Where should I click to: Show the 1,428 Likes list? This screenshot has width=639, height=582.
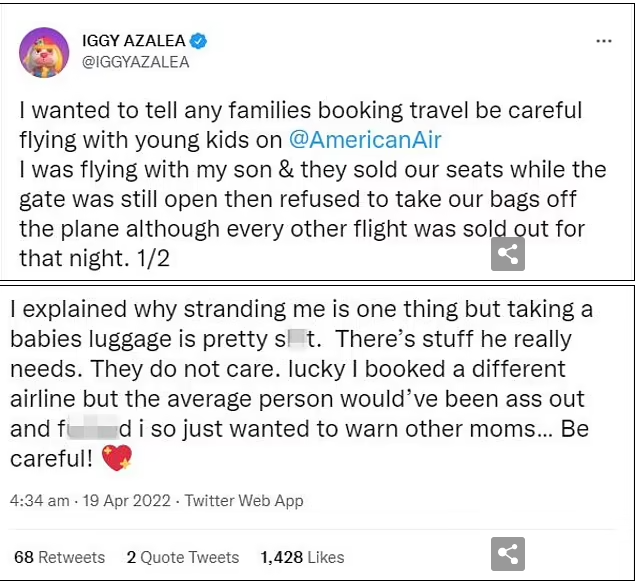click(302, 557)
